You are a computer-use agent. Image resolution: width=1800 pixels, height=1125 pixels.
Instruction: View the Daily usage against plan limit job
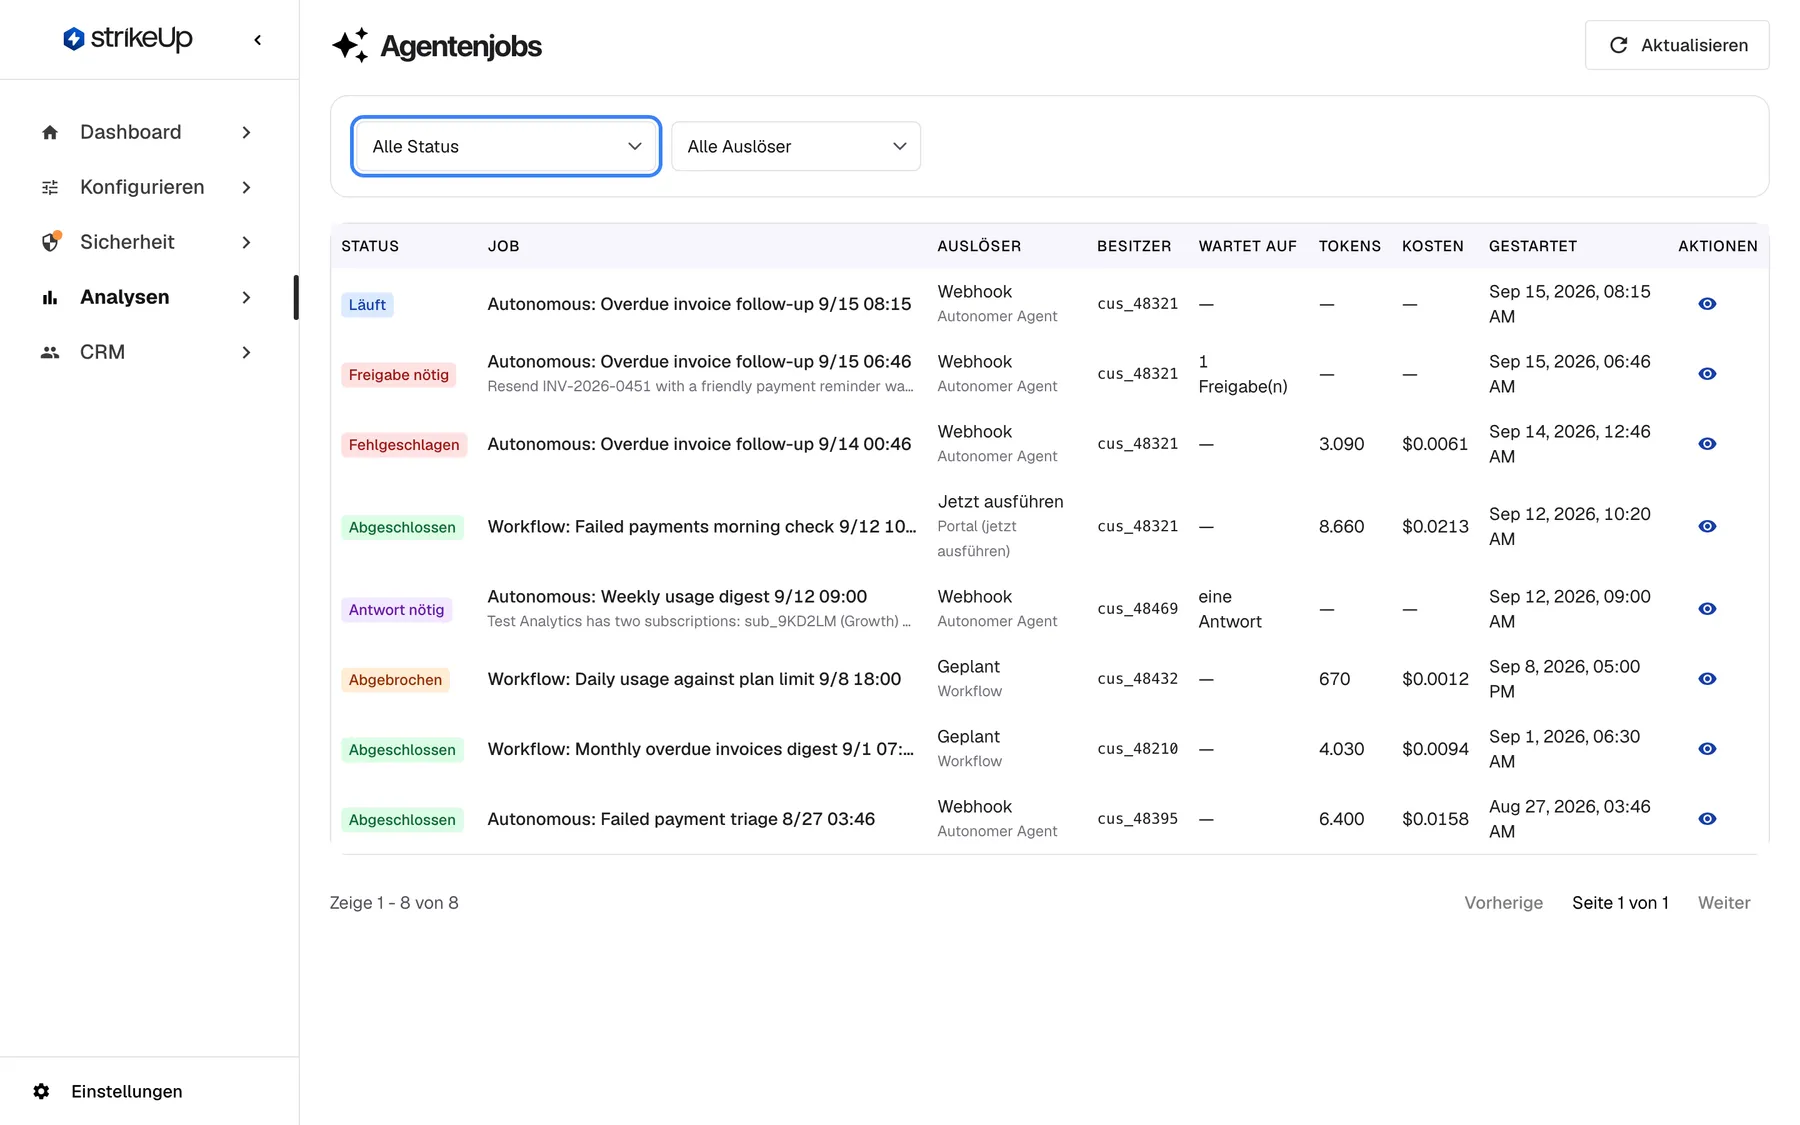click(1707, 679)
